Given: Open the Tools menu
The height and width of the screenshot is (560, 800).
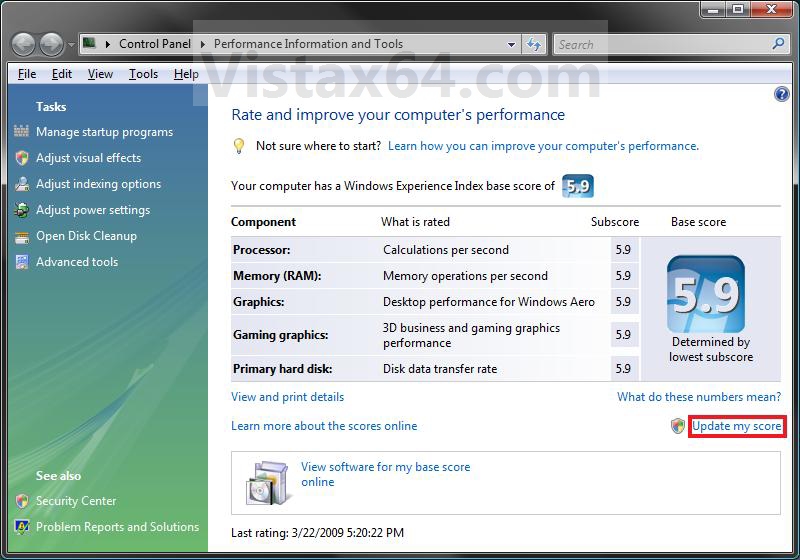Looking at the screenshot, I should tap(143, 74).
